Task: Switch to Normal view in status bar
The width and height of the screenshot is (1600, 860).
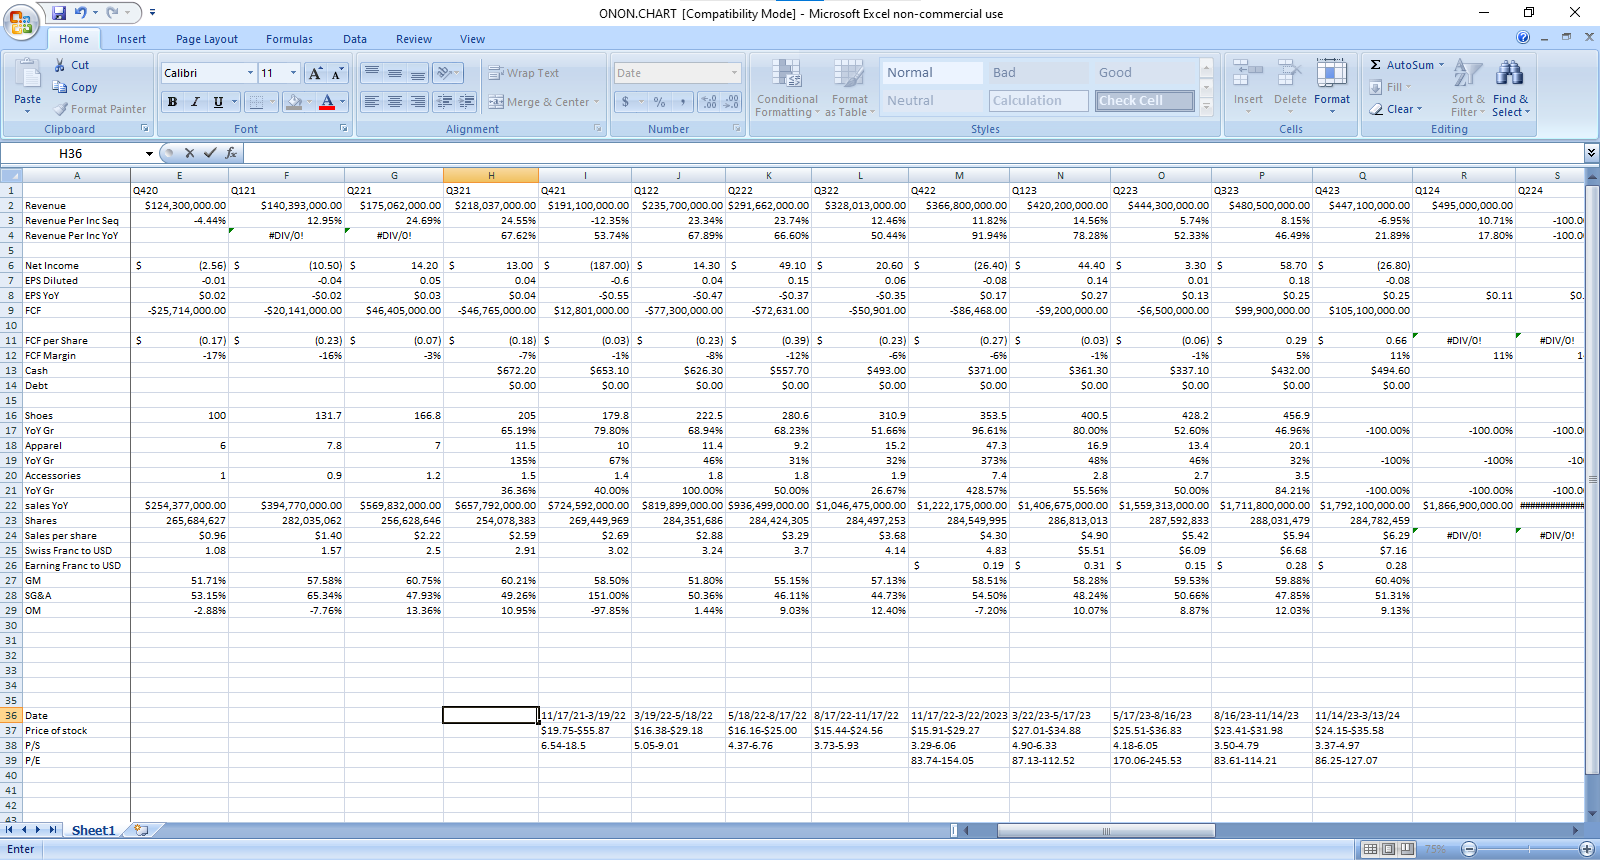Action: 1370,849
